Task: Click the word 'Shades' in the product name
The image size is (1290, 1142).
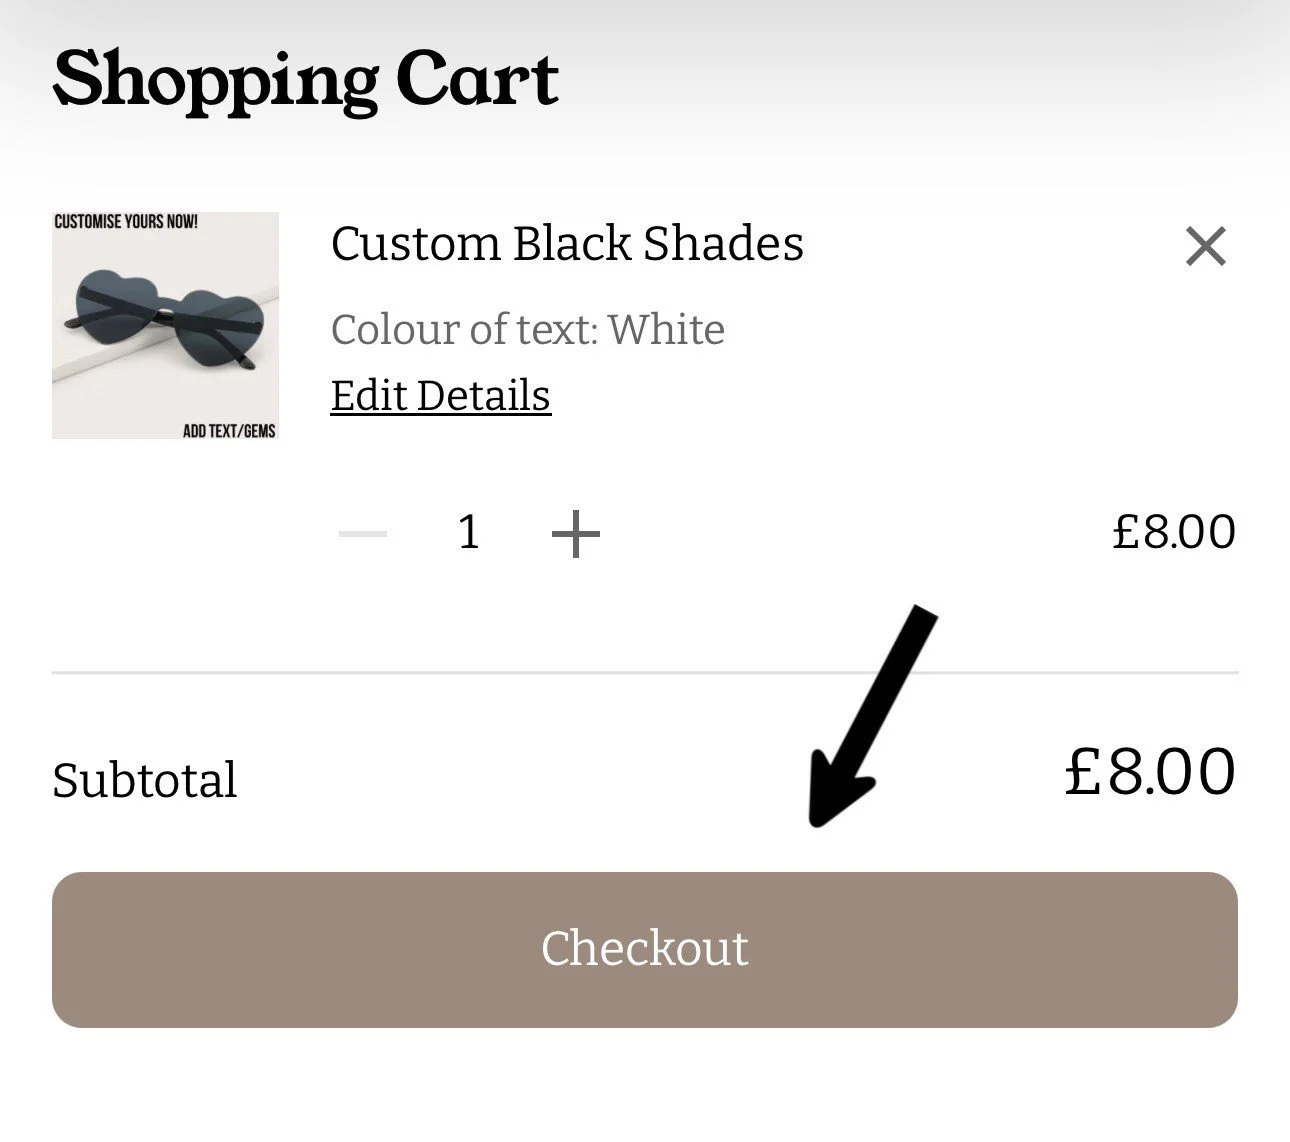Action: [723, 244]
